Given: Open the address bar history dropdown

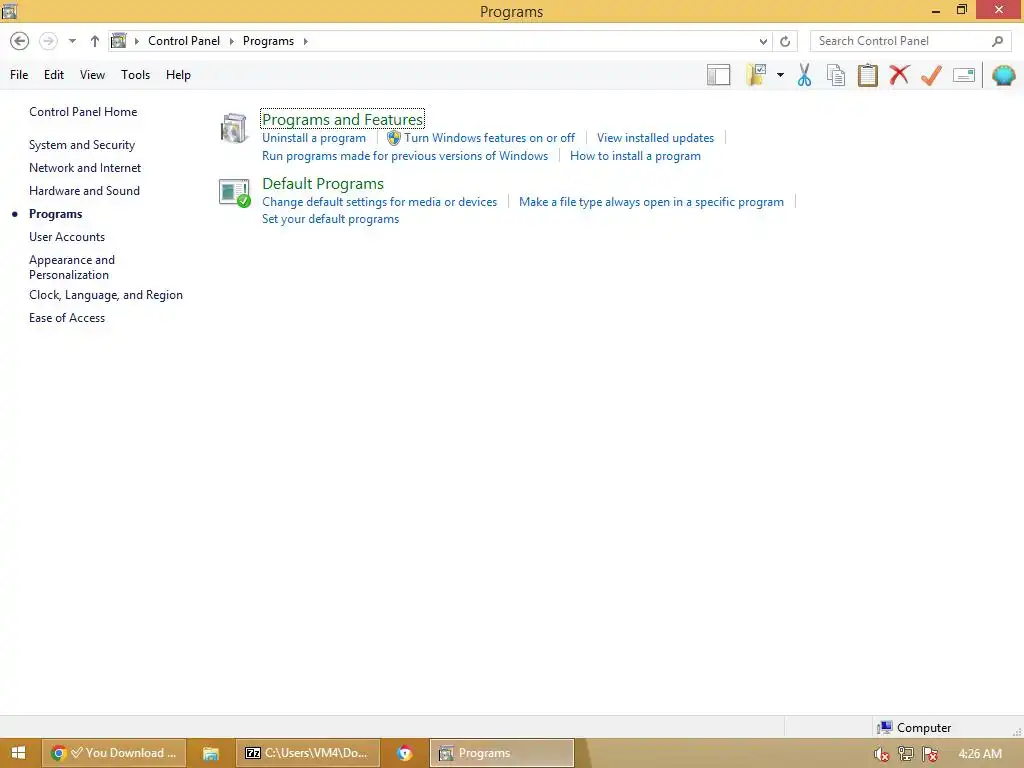Looking at the screenshot, I should click(x=763, y=41).
